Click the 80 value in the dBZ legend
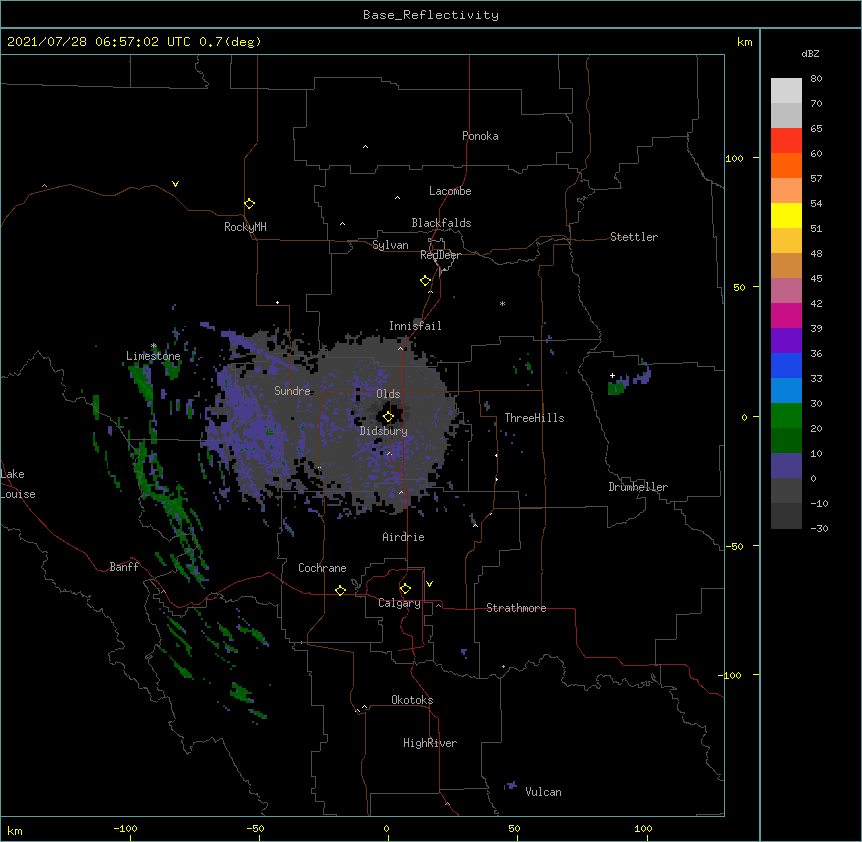 816,79
